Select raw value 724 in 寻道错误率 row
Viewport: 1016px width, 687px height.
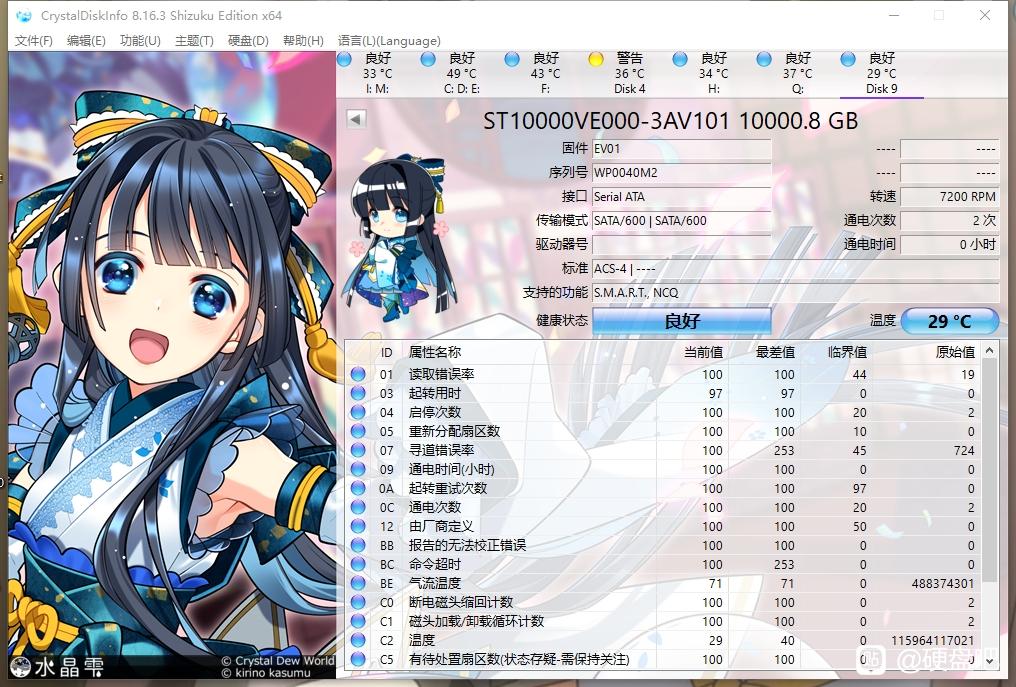(x=964, y=450)
